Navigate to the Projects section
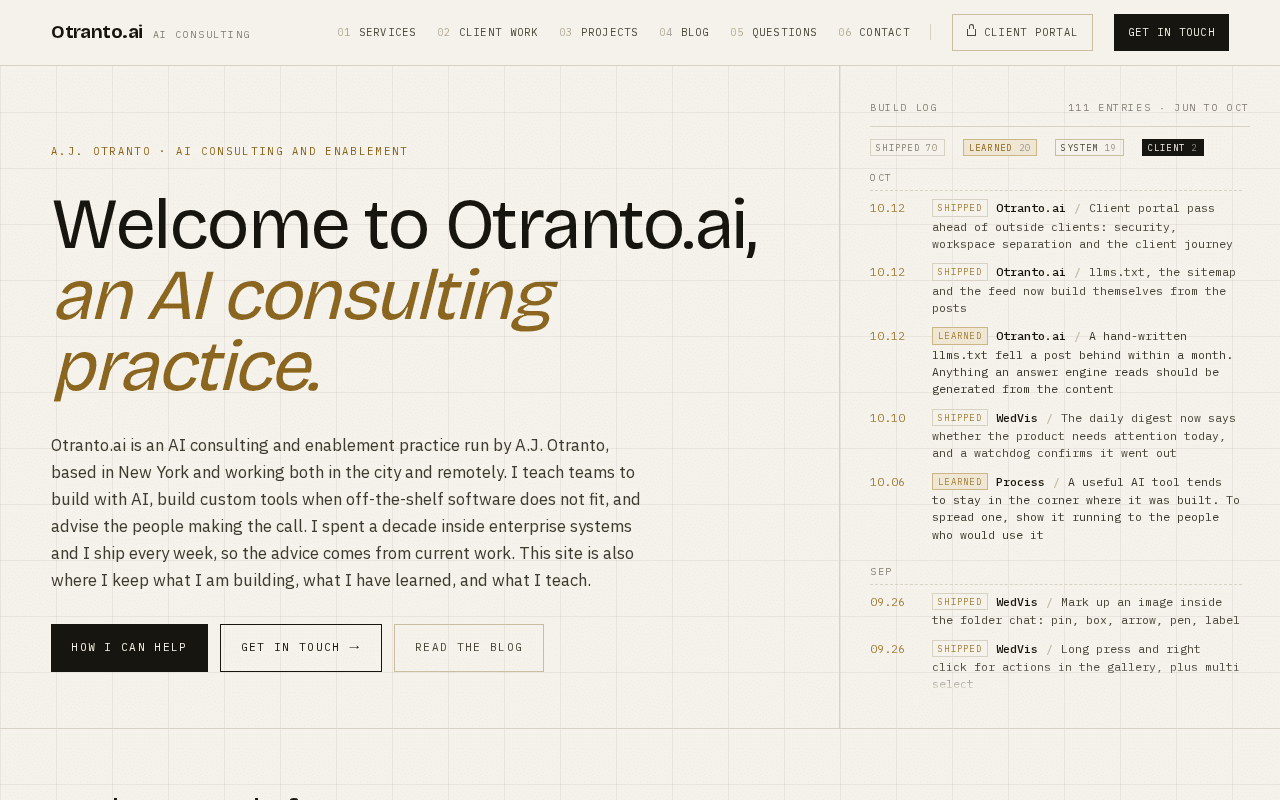The image size is (1280, 800). 599,32
